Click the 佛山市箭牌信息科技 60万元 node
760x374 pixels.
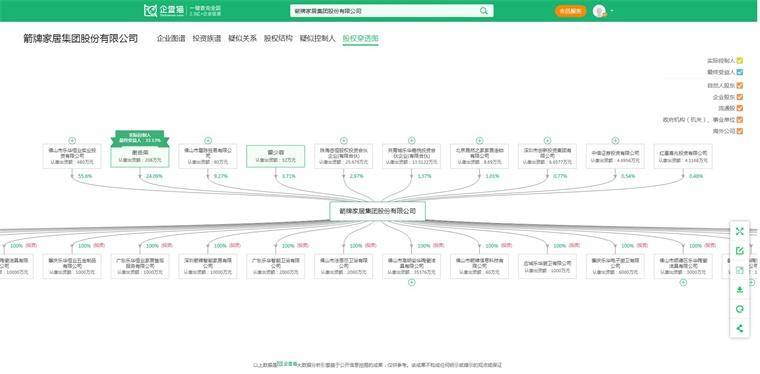point(479,265)
